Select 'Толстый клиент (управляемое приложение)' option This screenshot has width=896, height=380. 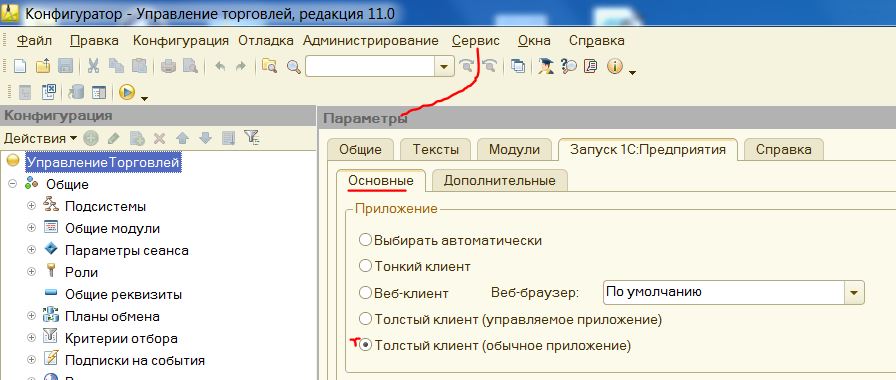coord(365,318)
